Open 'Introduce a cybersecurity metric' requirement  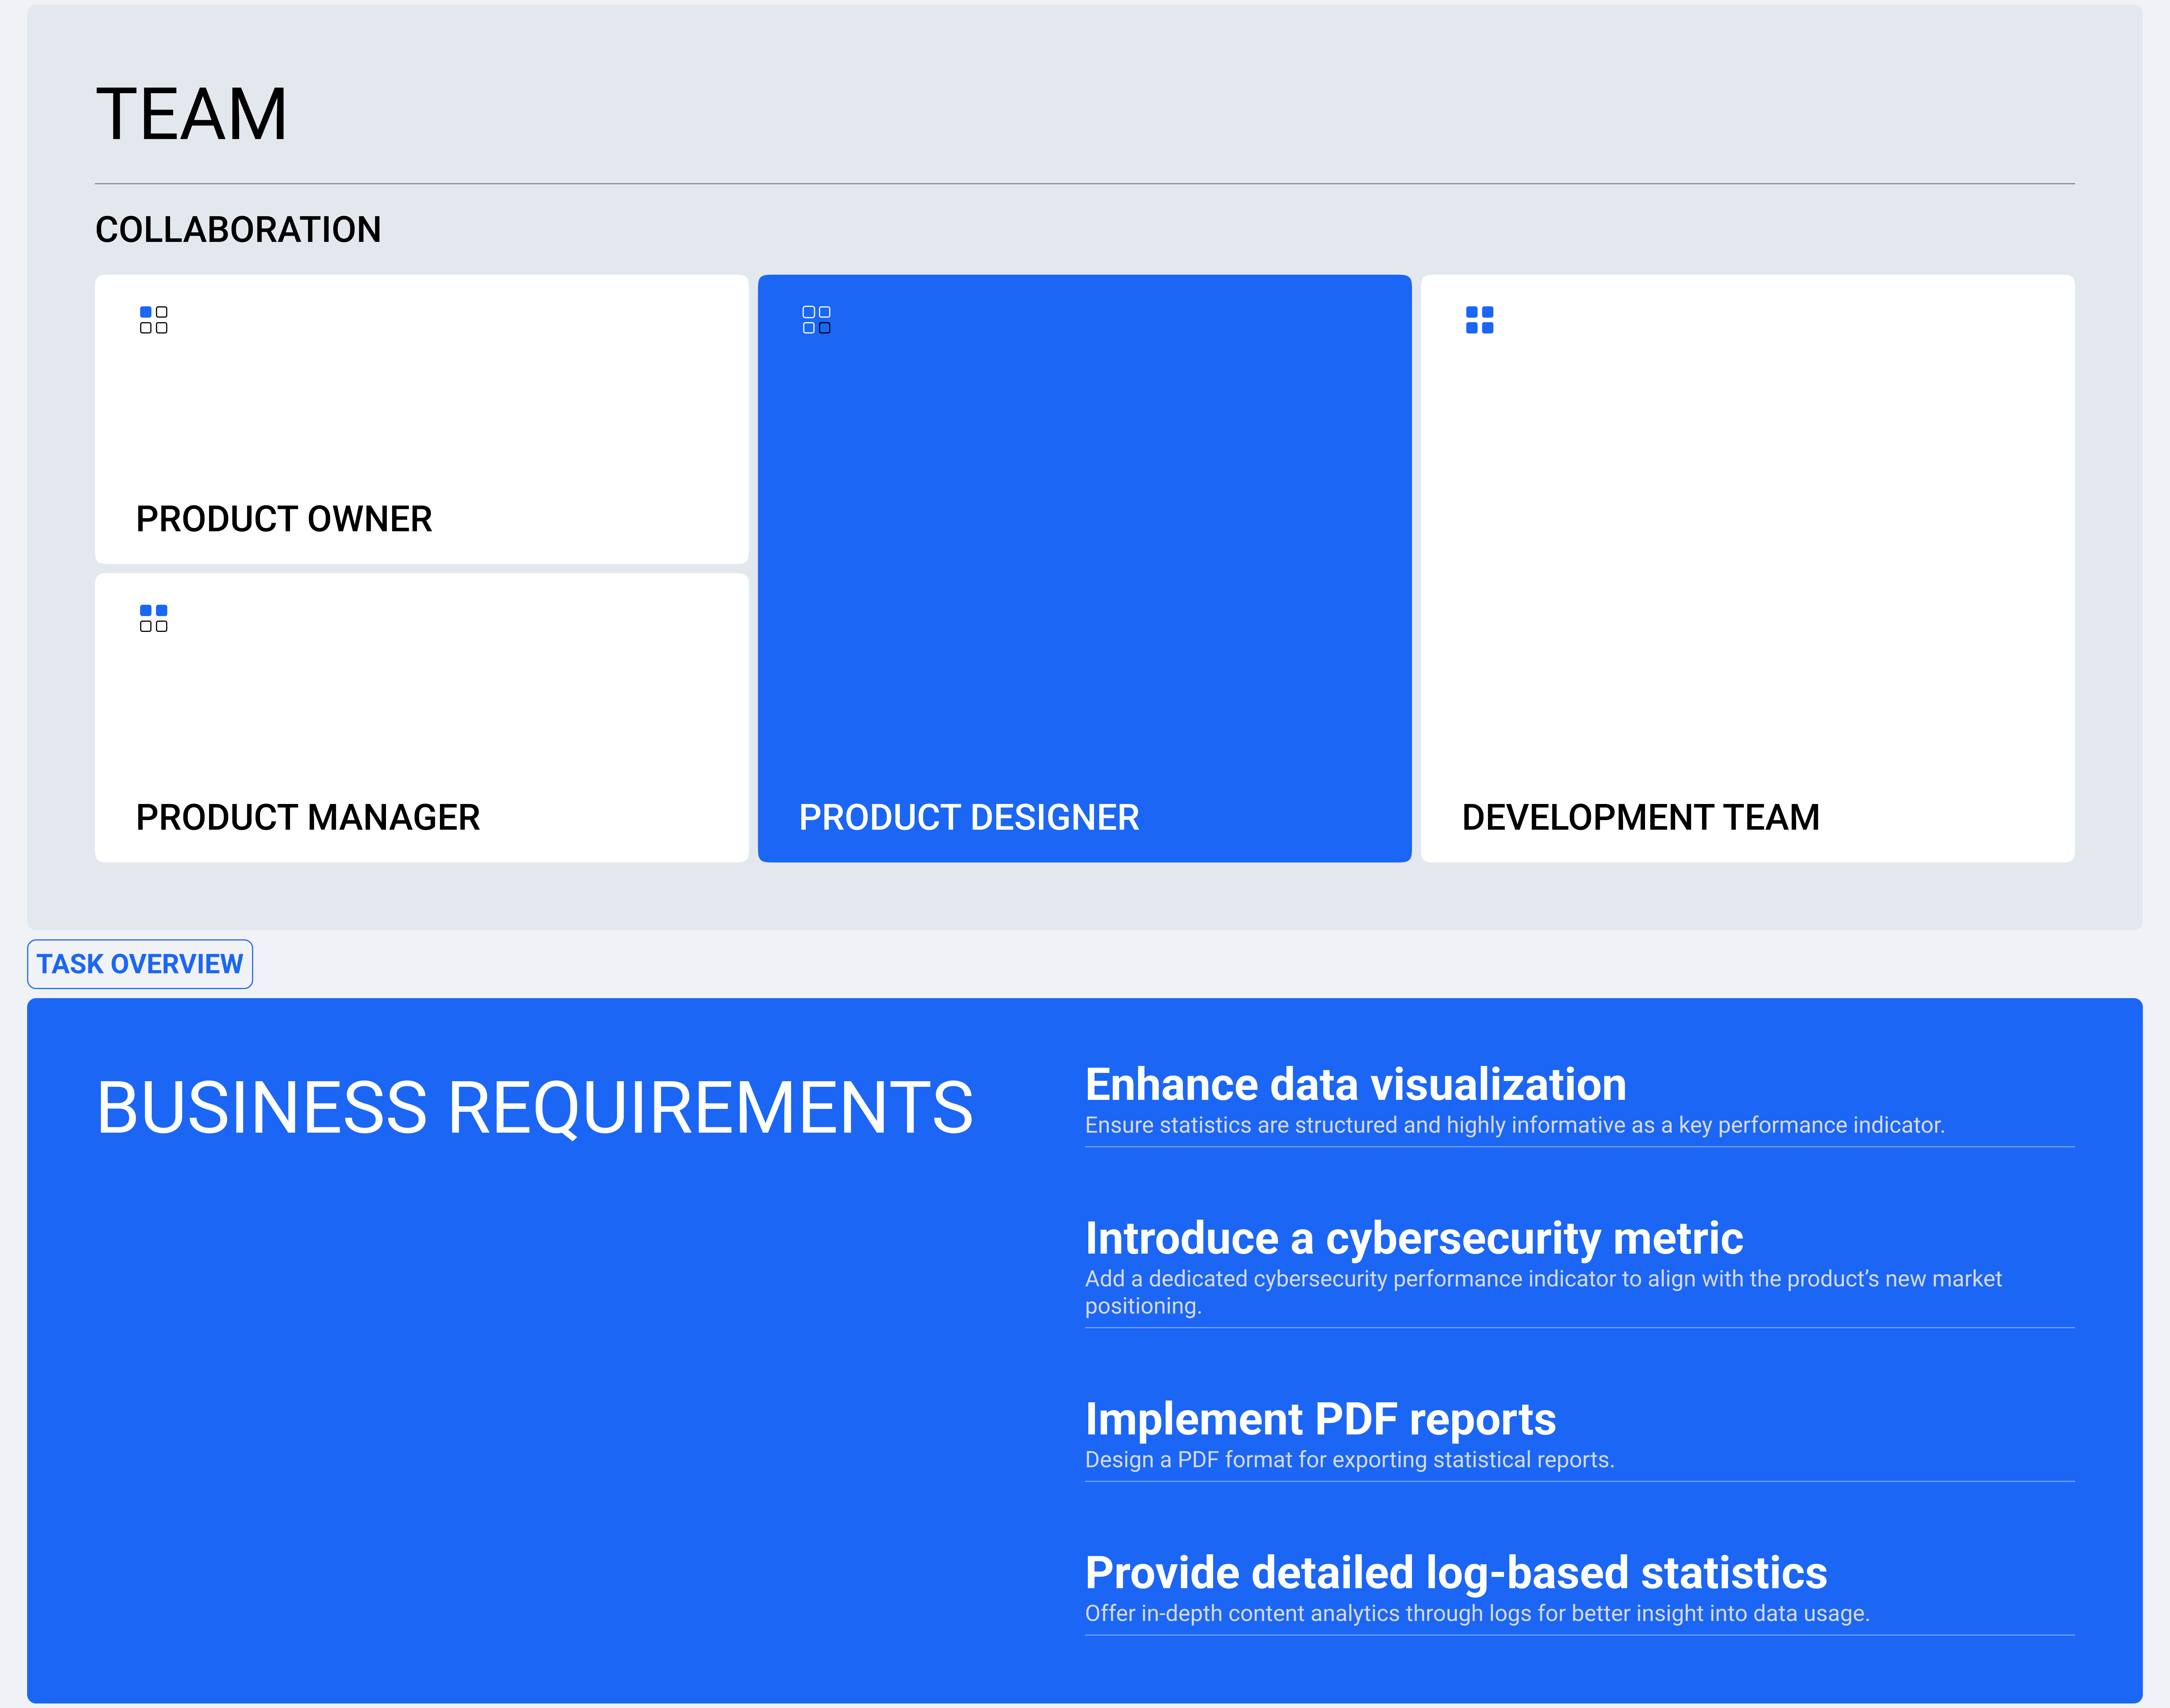(1414, 1239)
